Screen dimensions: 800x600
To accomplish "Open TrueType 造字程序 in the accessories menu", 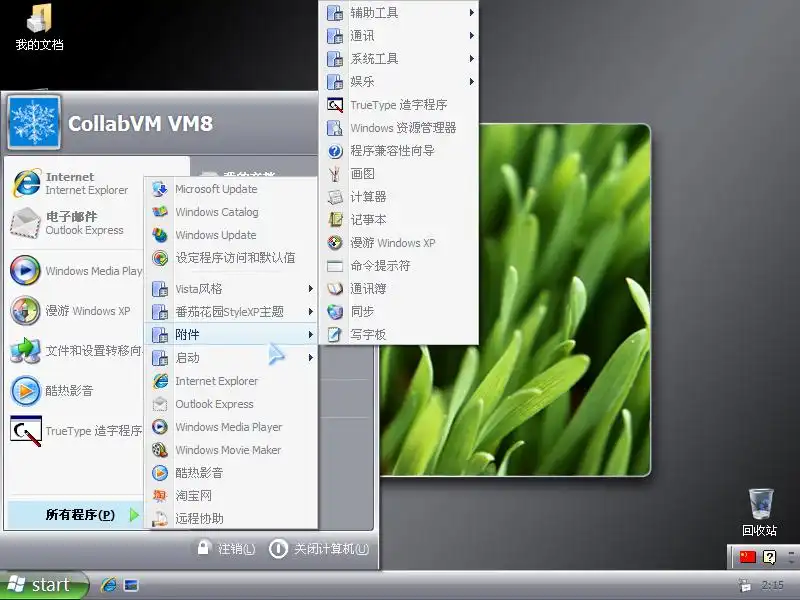I will (x=399, y=105).
